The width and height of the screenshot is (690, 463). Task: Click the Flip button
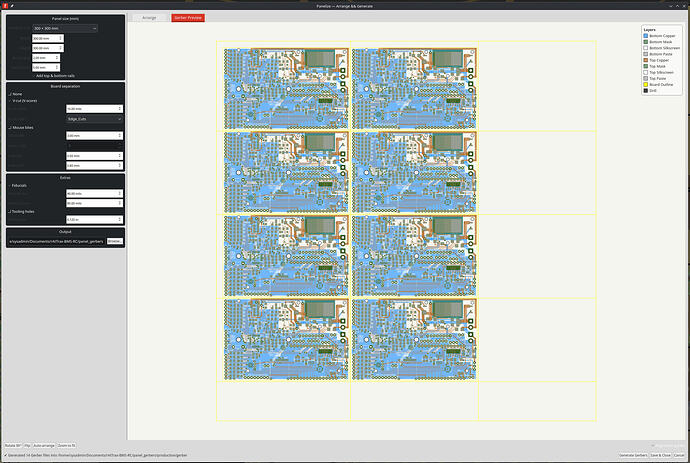[27, 445]
